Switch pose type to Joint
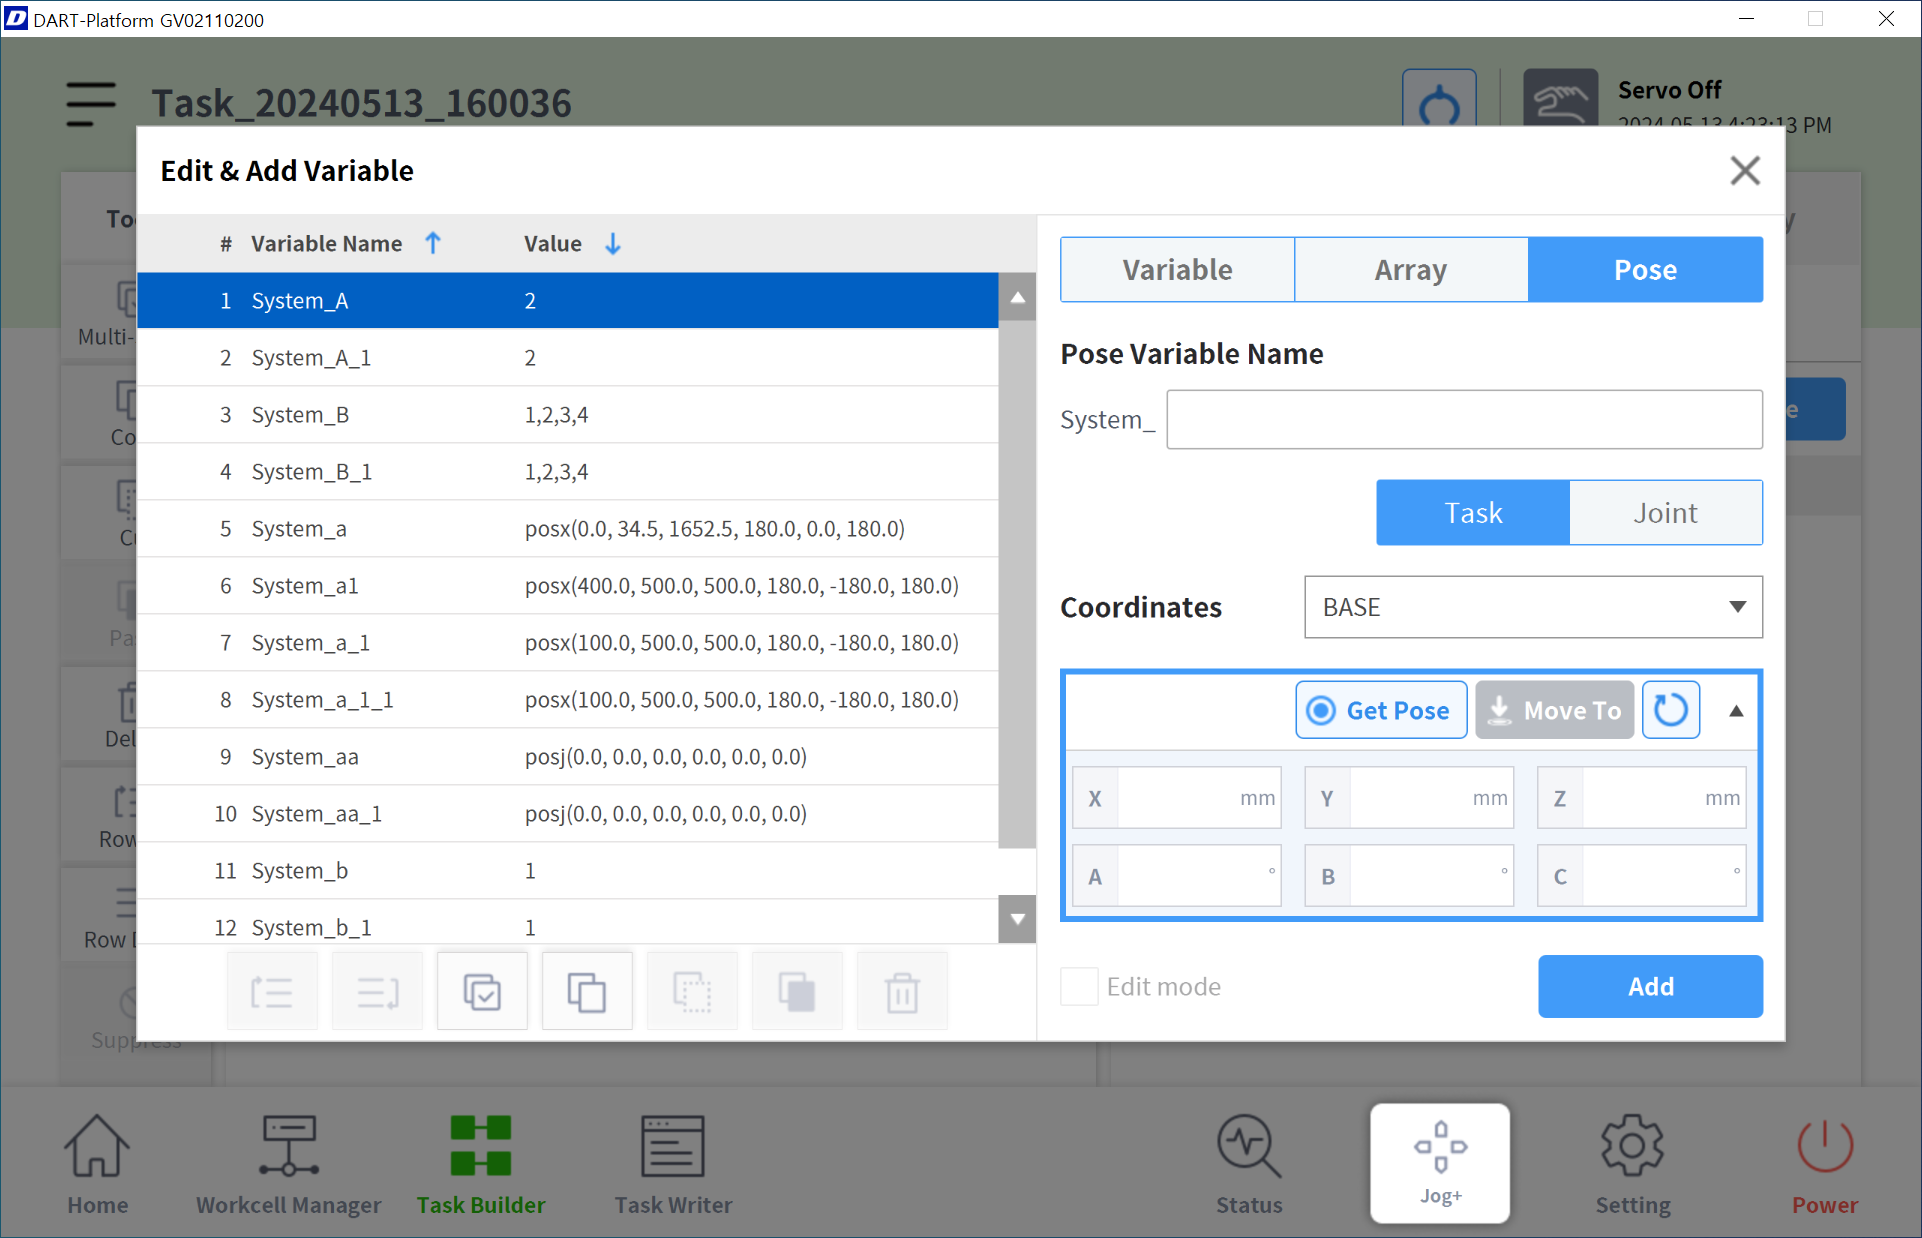The width and height of the screenshot is (1922, 1238). pyautogui.click(x=1665, y=513)
